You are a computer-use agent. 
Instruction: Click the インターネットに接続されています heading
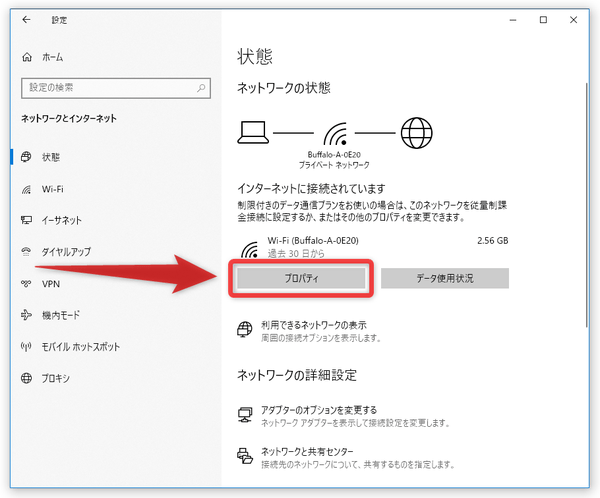click(311, 188)
